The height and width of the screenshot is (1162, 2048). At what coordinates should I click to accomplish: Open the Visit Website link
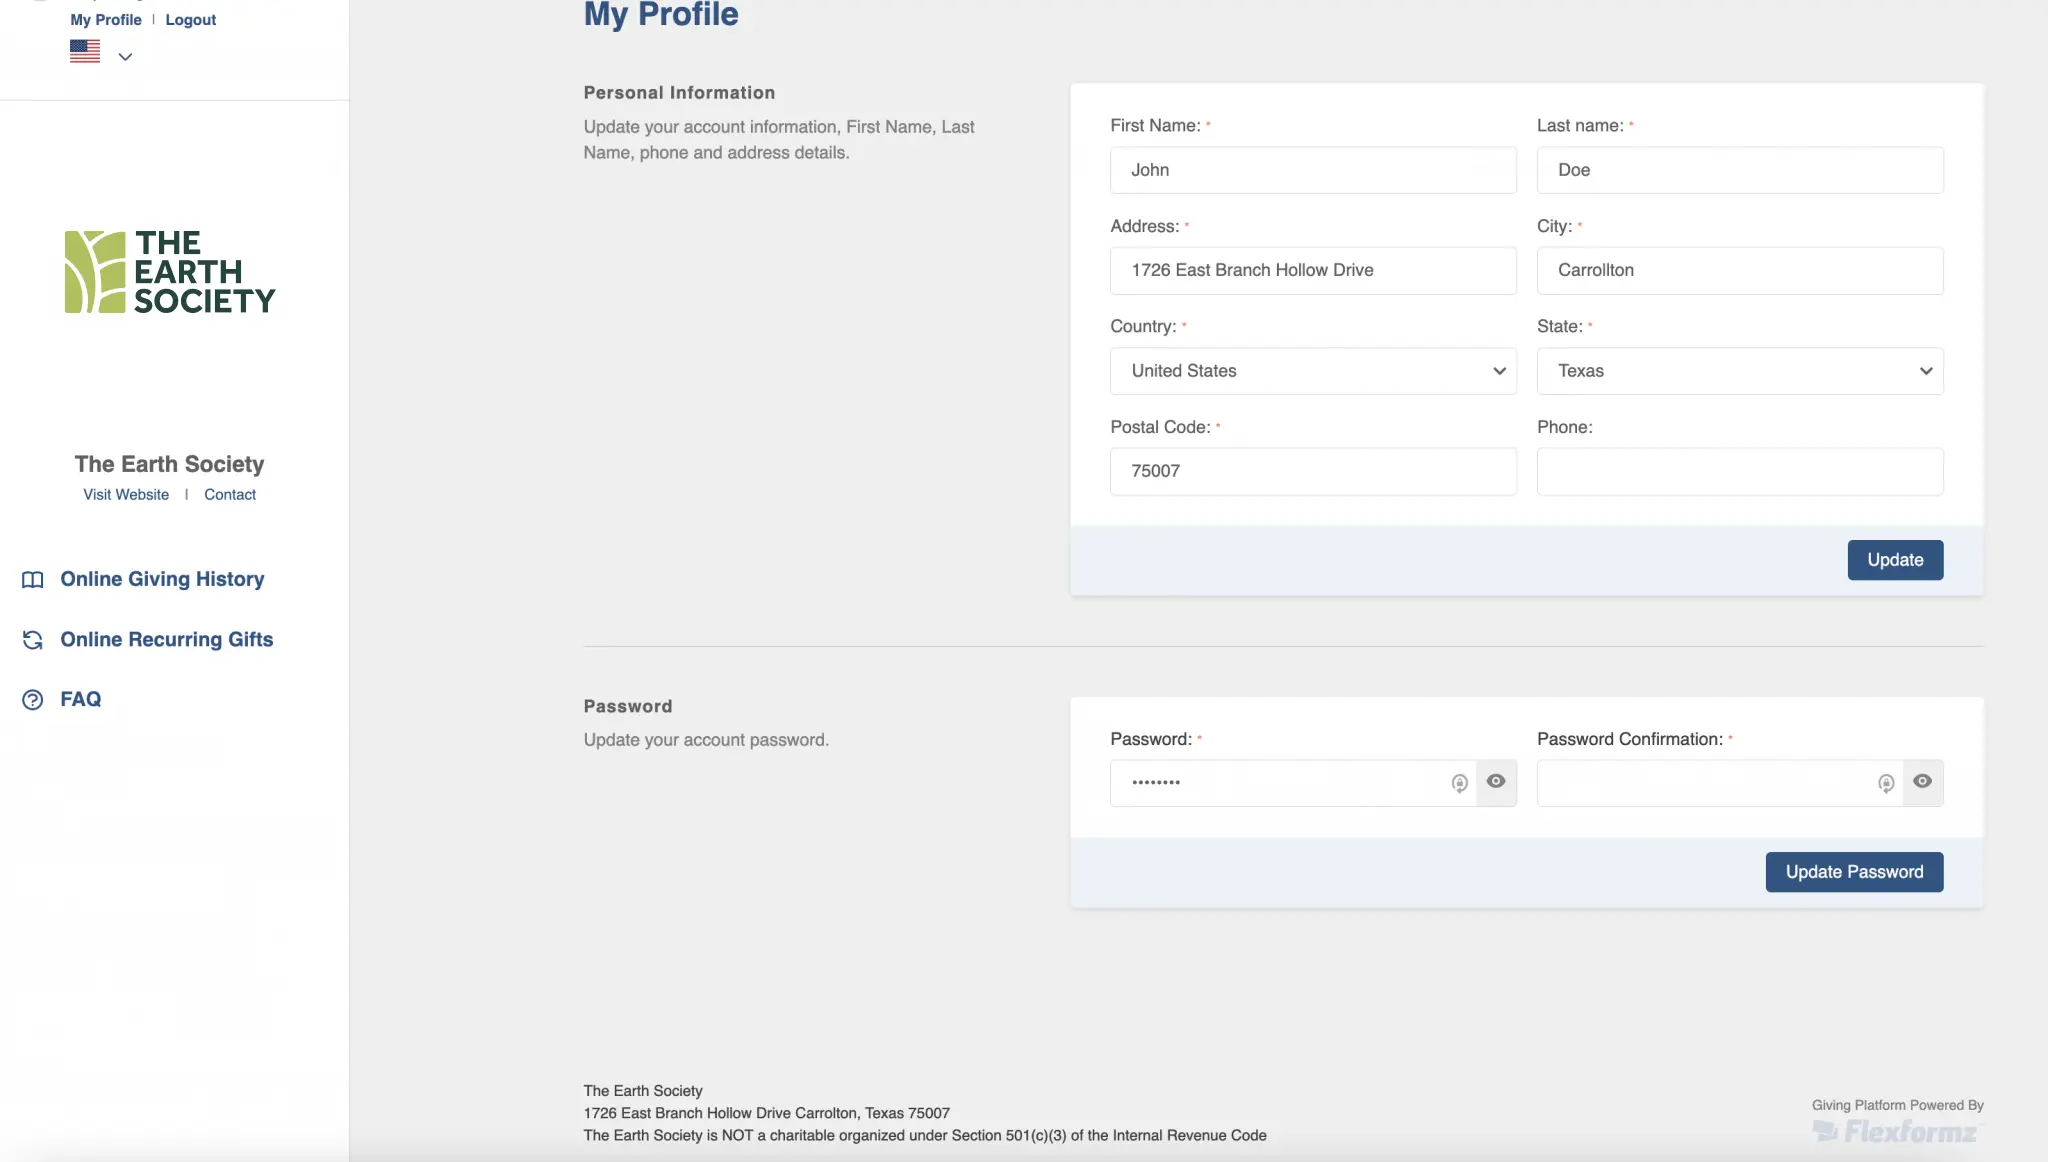126,495
